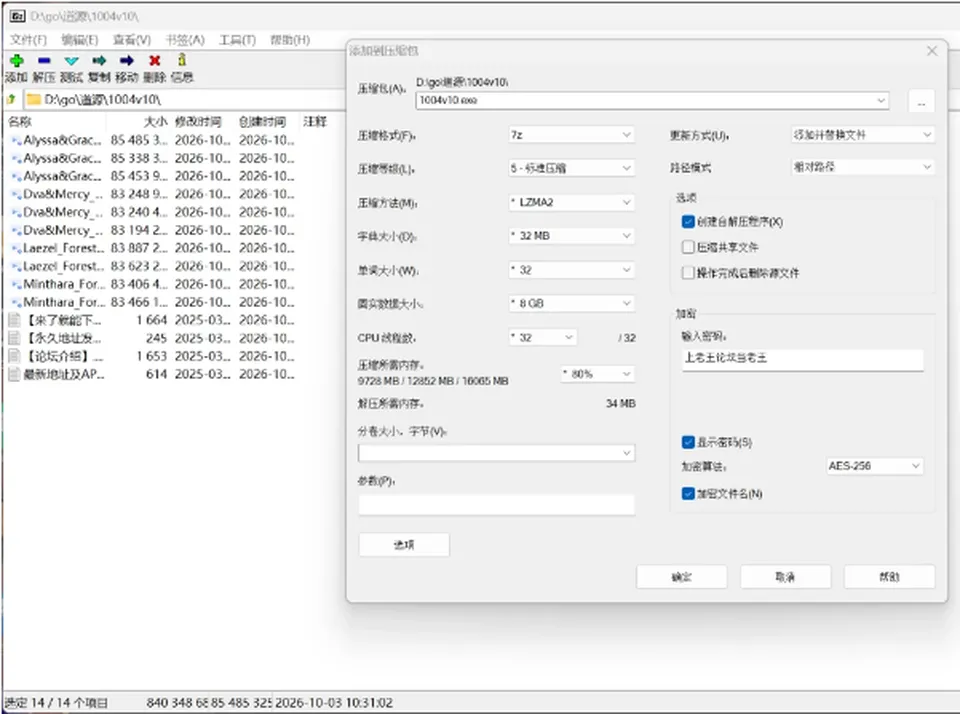Click the file icon of 【论坛介绍】
The width and height of the screenshot is (960, 714).
point(14,356)
